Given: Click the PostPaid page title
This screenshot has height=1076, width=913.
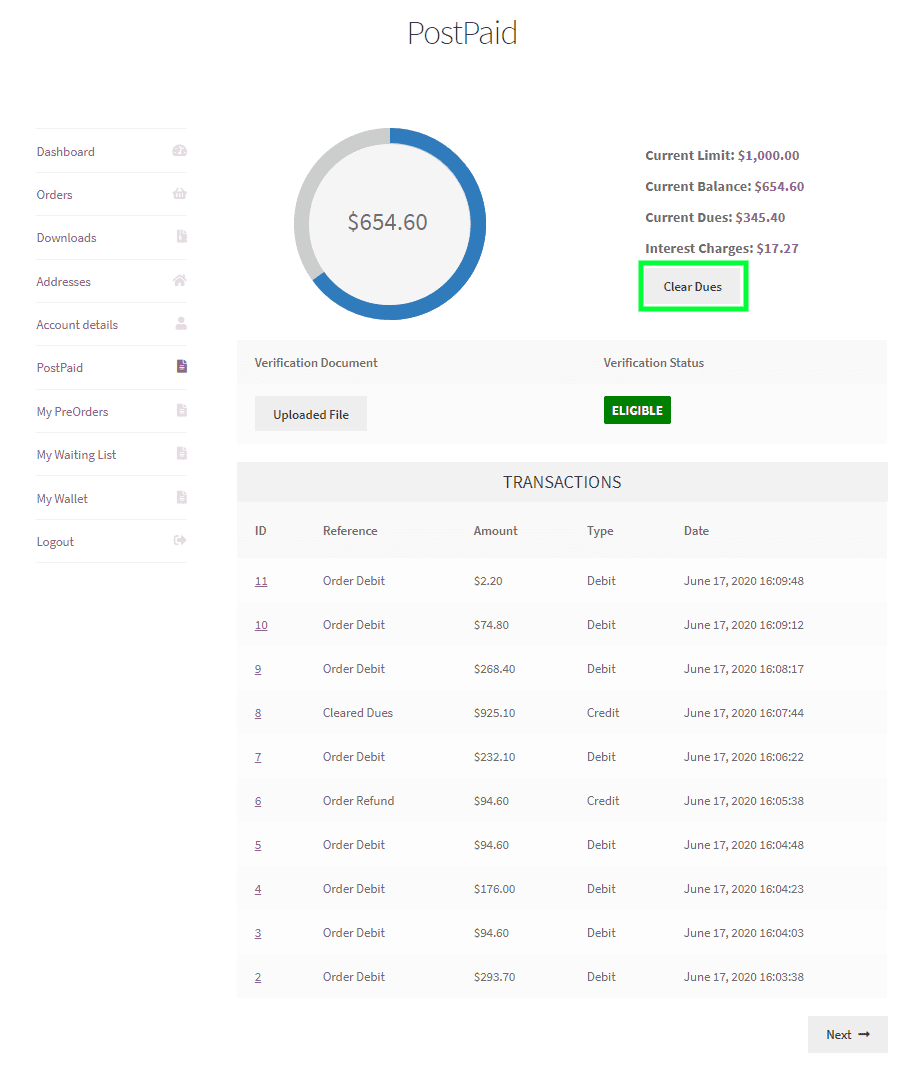Looking at the screenshot, I should pos(462,33).
